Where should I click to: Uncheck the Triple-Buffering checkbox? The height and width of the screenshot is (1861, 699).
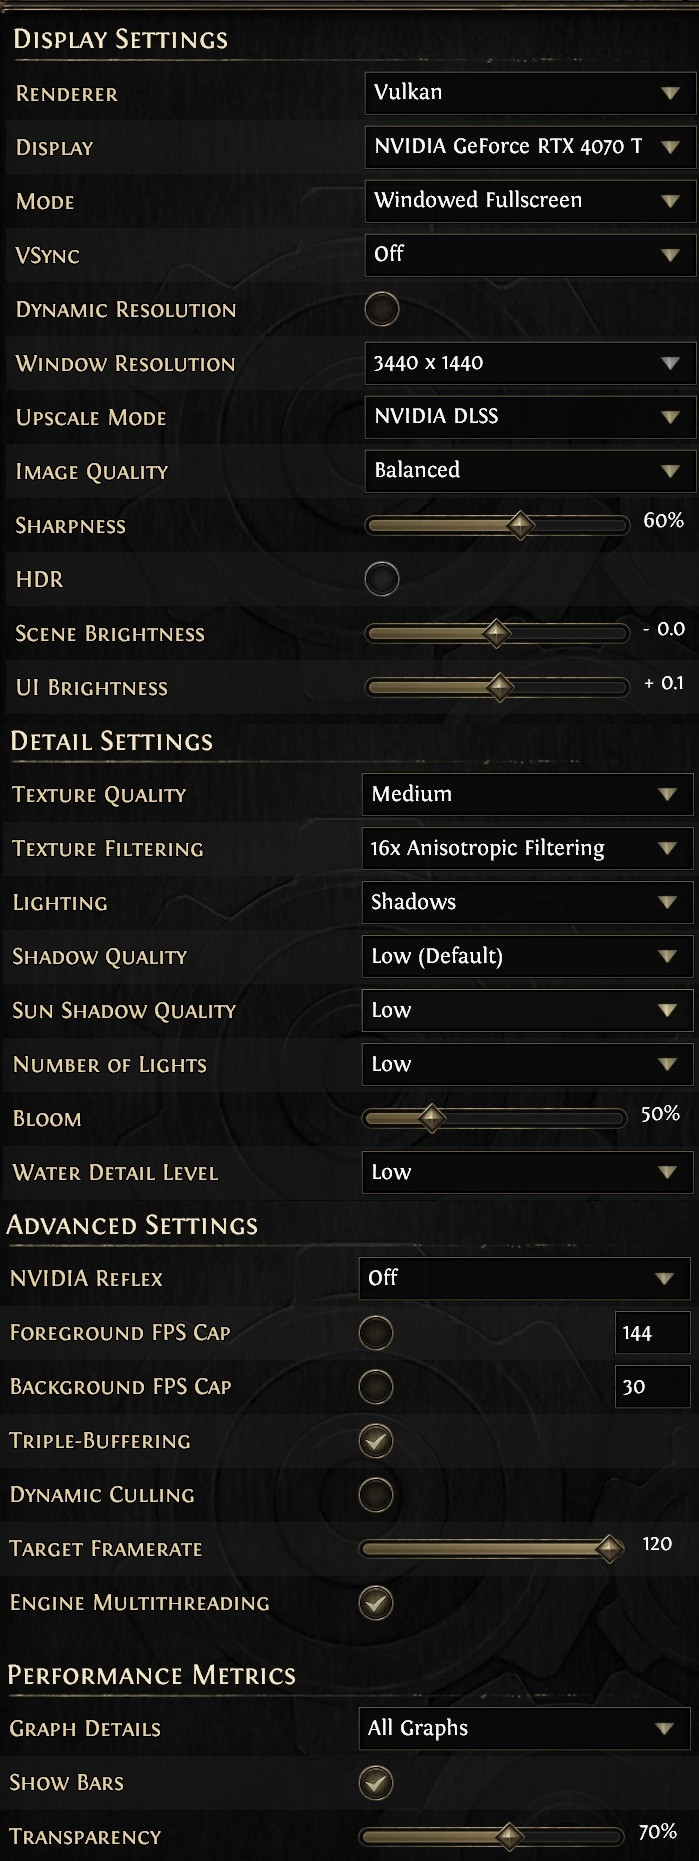[x=376, y=1441]
